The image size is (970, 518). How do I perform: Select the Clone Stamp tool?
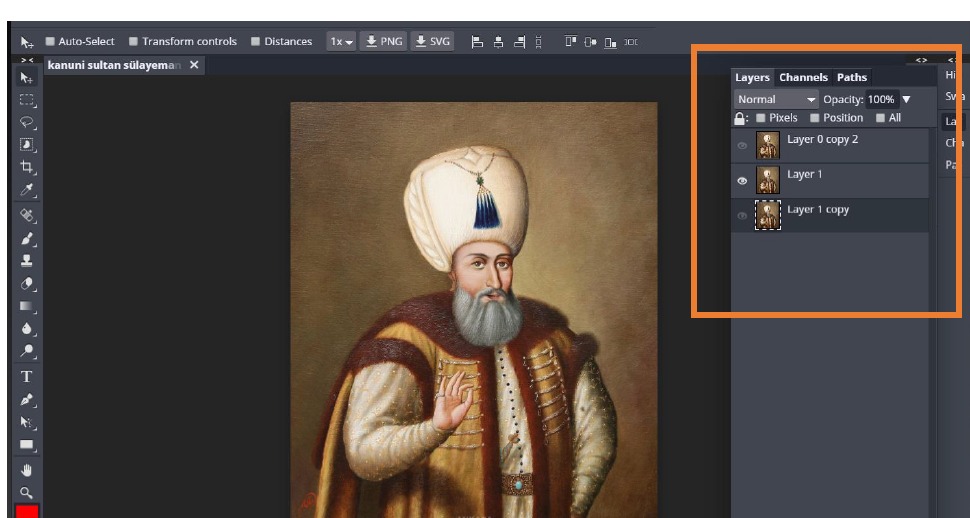[x=27, y=261]
